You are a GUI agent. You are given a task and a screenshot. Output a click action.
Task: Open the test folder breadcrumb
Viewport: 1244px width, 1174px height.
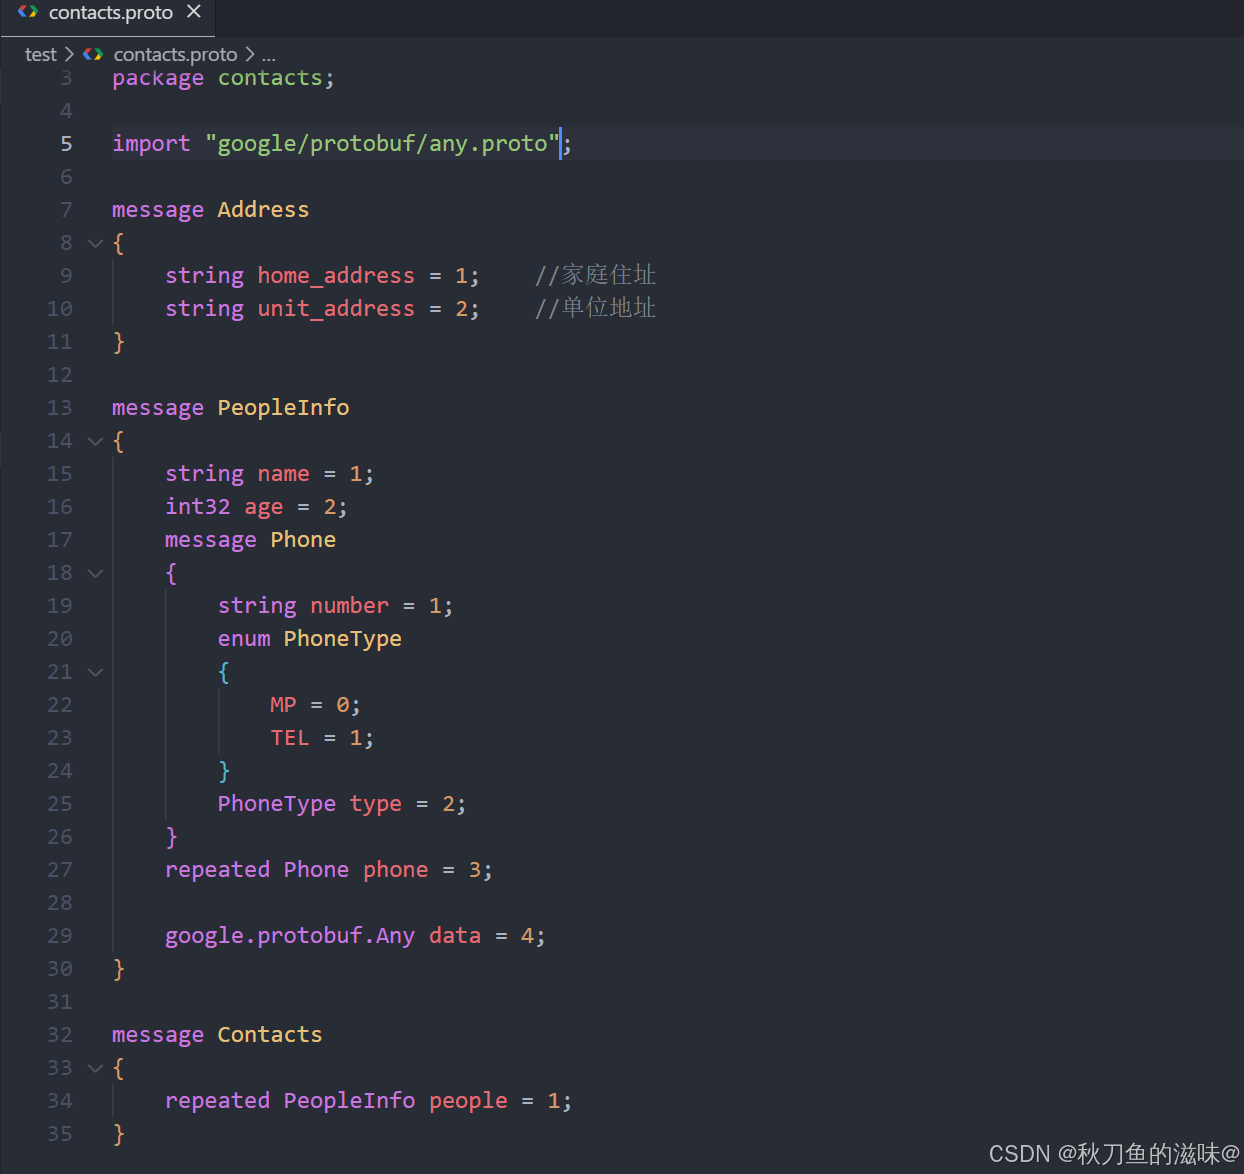pos(41,54)
